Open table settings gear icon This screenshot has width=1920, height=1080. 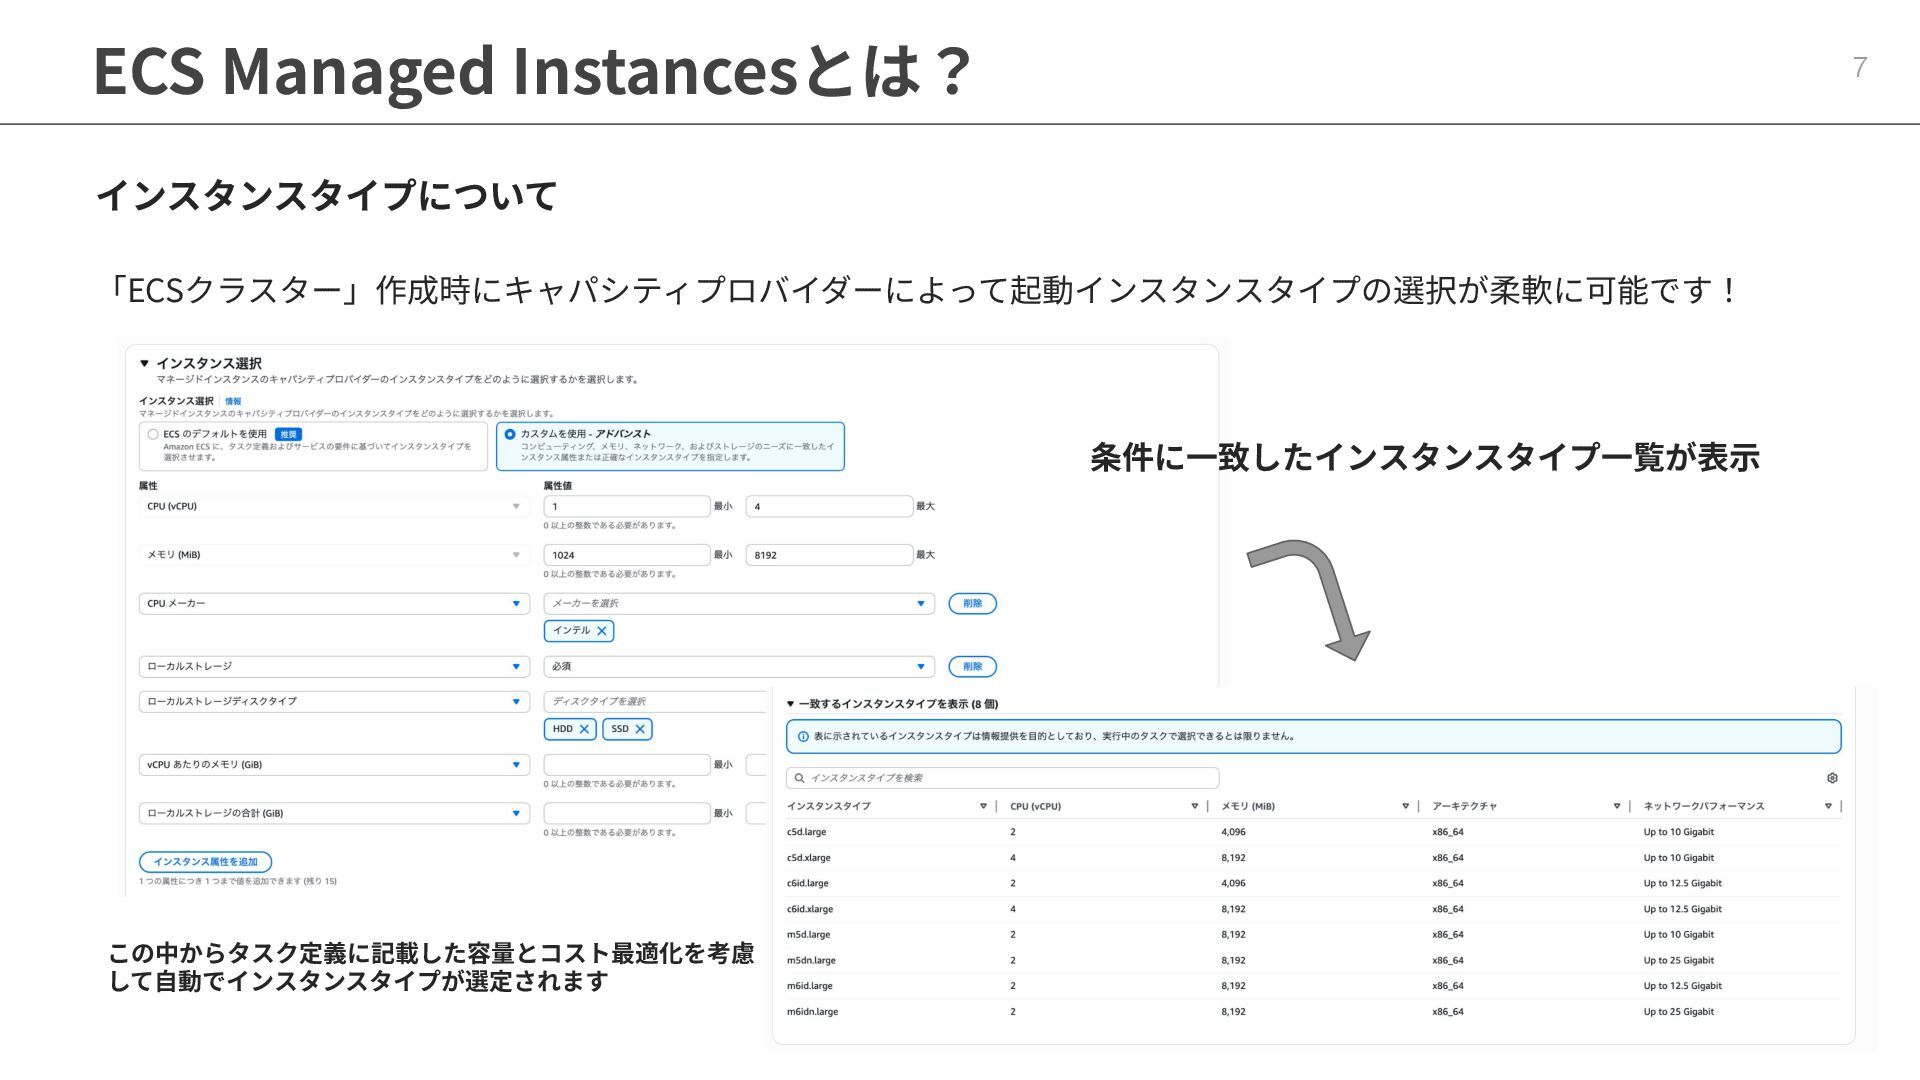[1832, 778]
